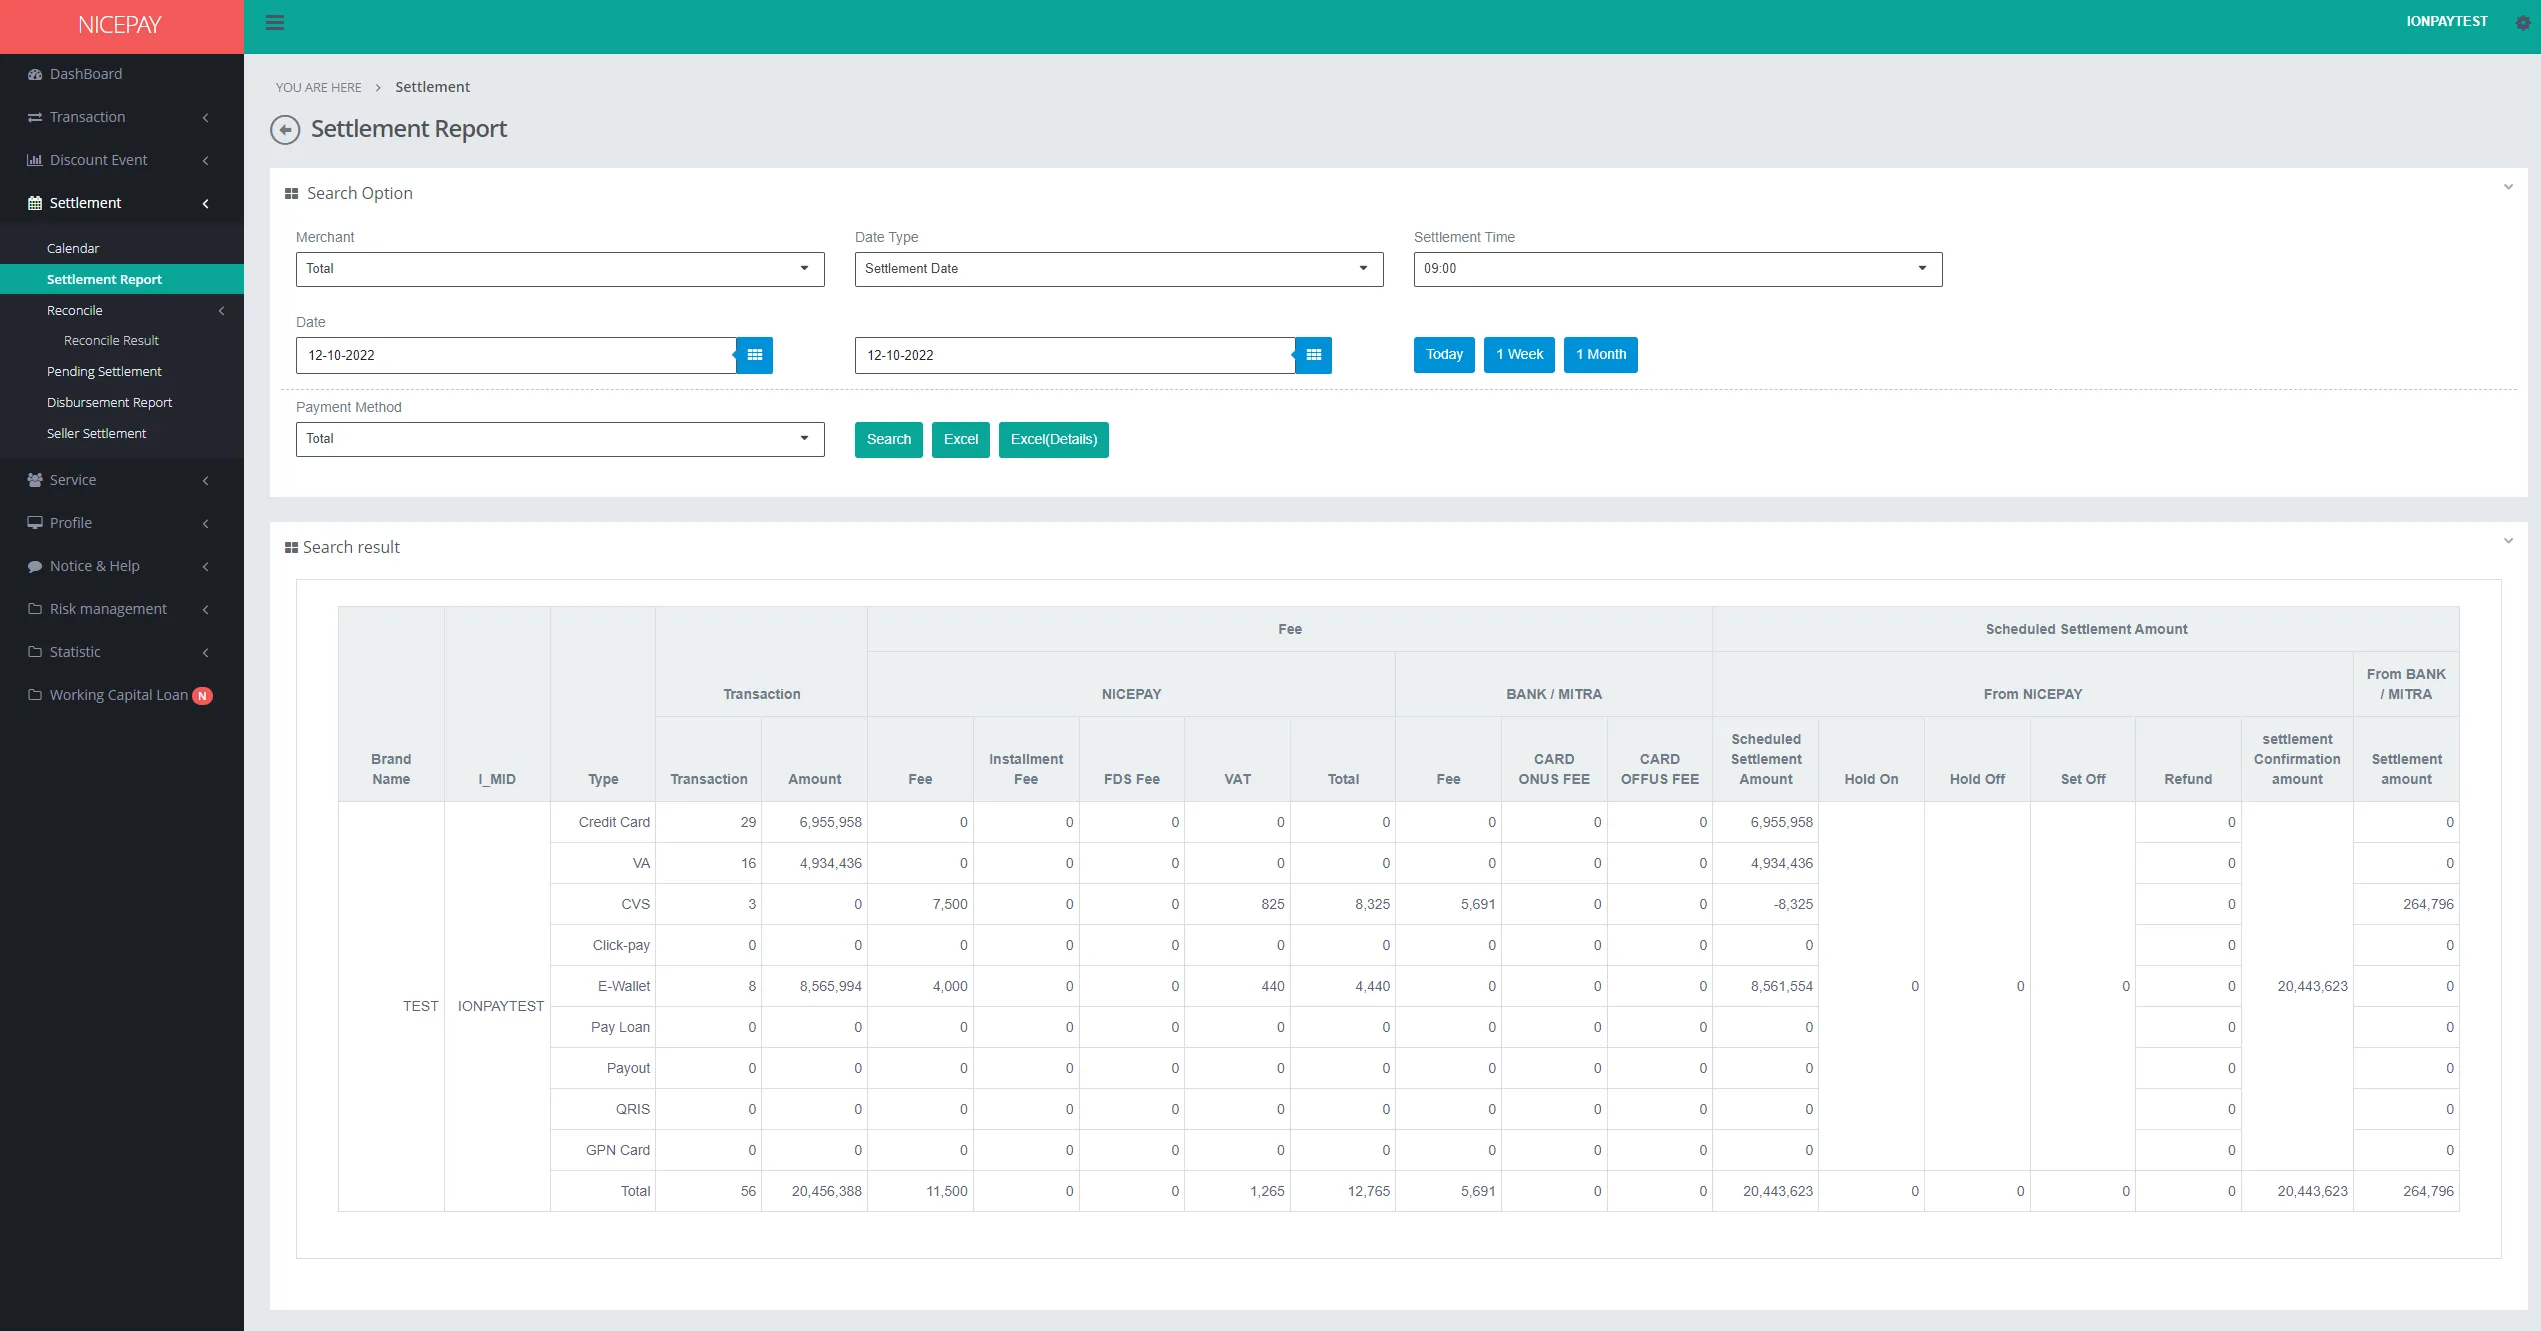The height and width of the screenshot is (1331, 2541).
Task: Click the Discount Event chart icon
Action: click(x=35, y=160)
